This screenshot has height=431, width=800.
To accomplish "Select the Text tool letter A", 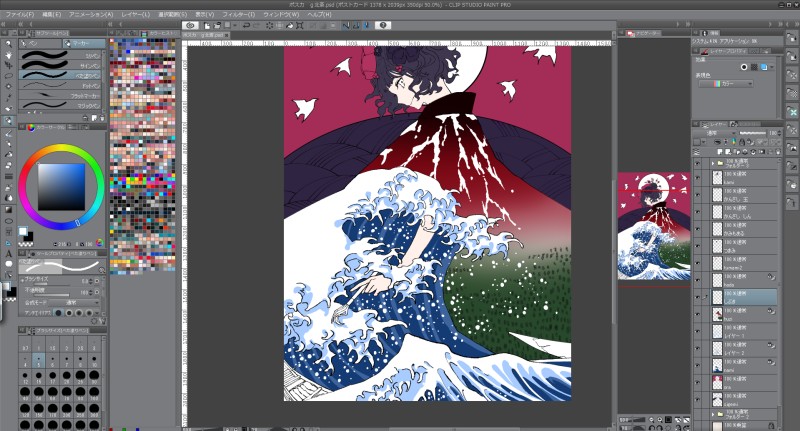I will (x=9, y=253).
